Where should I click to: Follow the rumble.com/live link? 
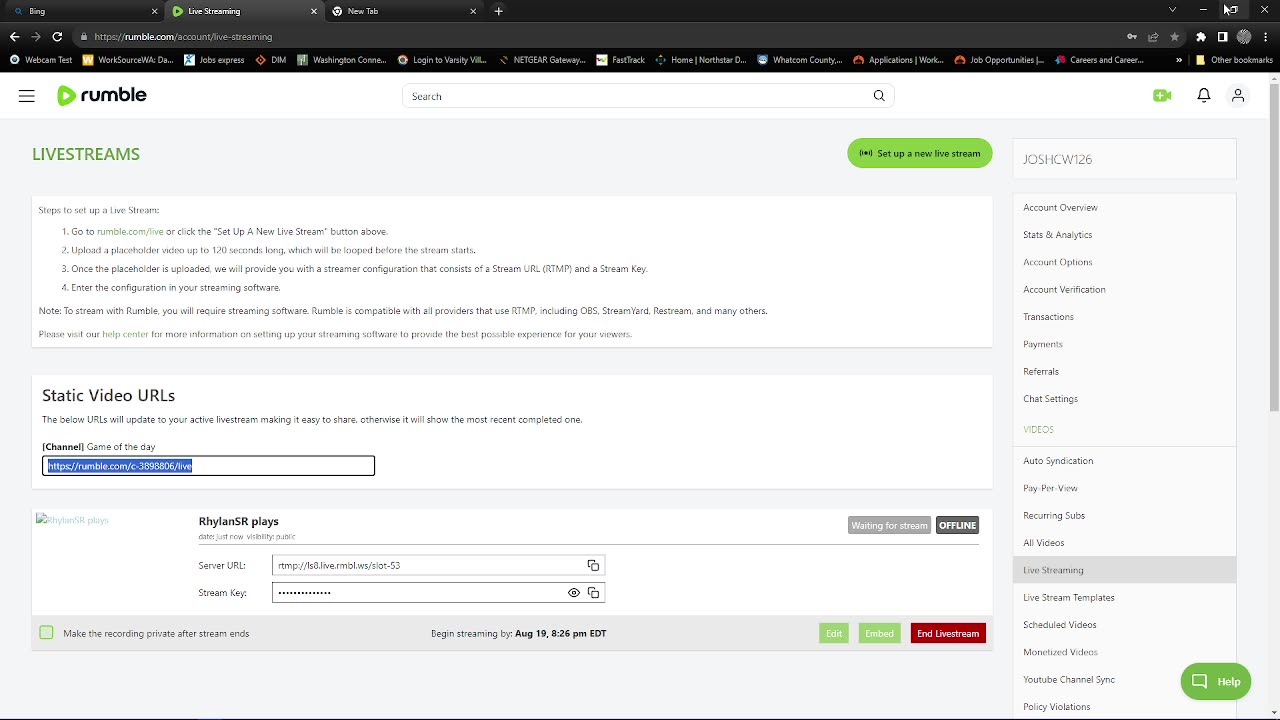(130, 231)
